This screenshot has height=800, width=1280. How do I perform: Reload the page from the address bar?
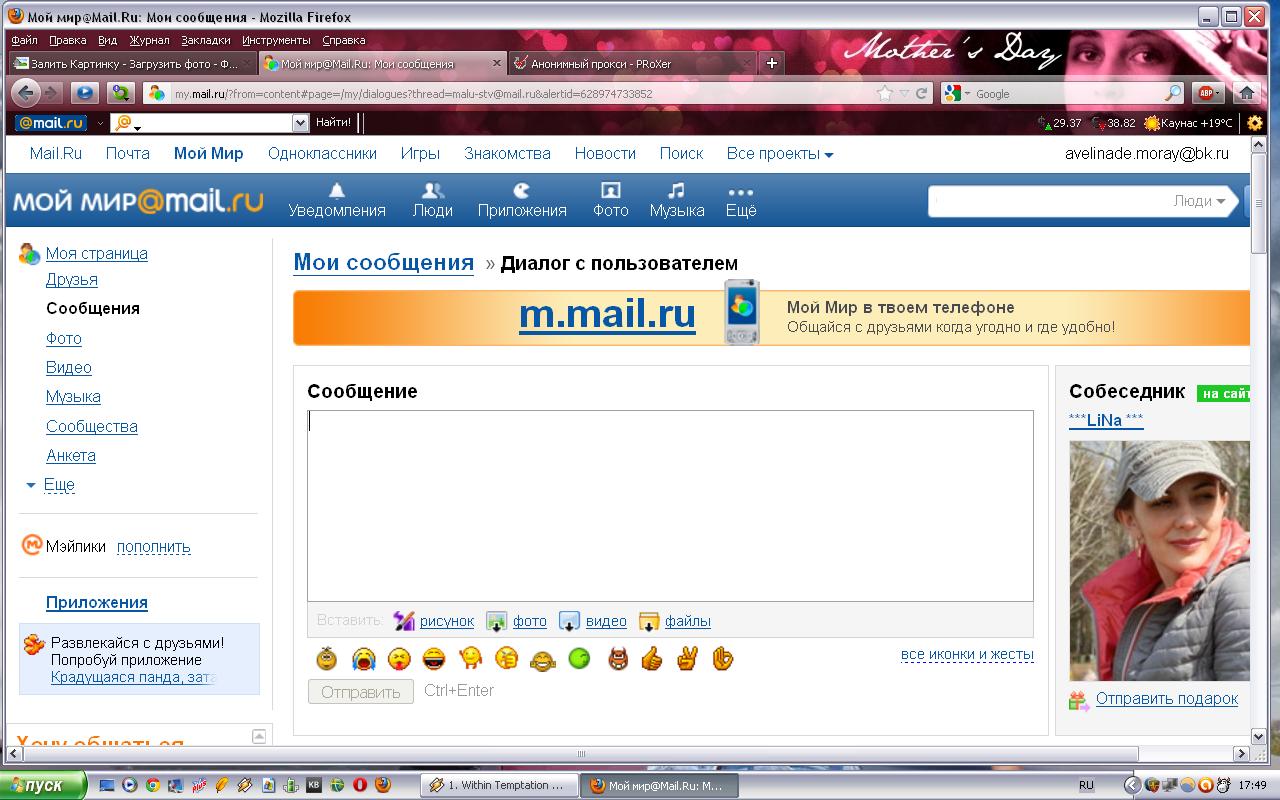[922, 93]
